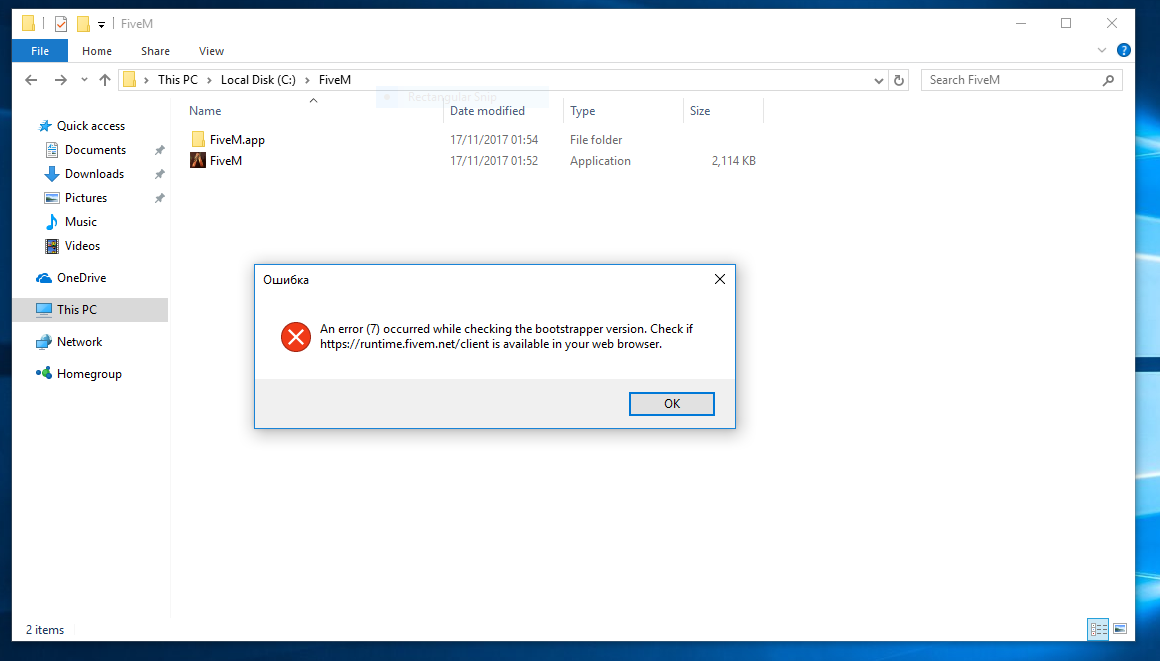Open the File ribbon tab
Image resolution: width=1160 pixels, height=661 pixels.
[x=40, y=51]
